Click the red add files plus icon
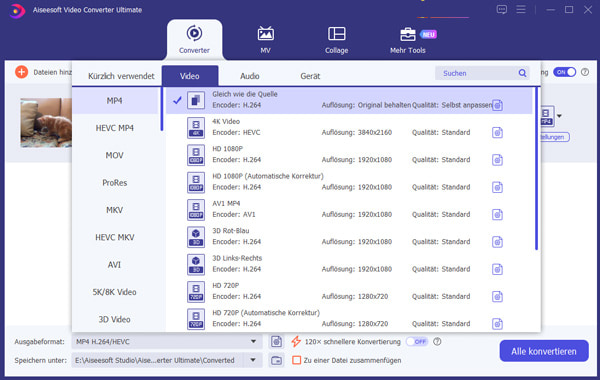This screenshot has width=600, height=380. (21, 72)
